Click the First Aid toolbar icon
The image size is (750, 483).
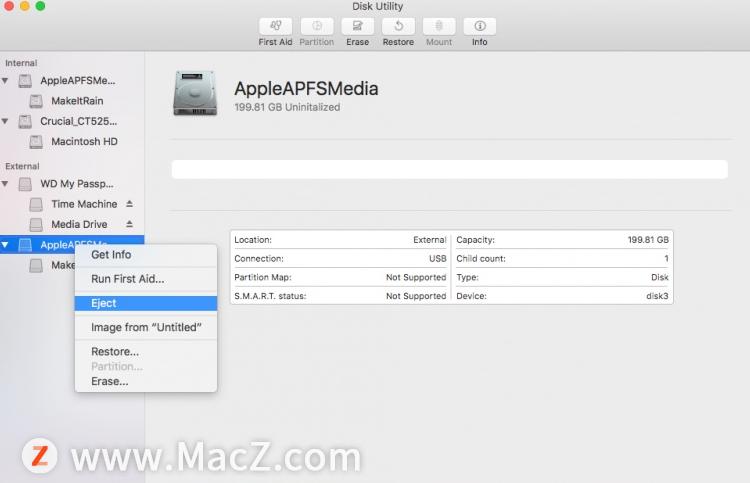point(275,26)
